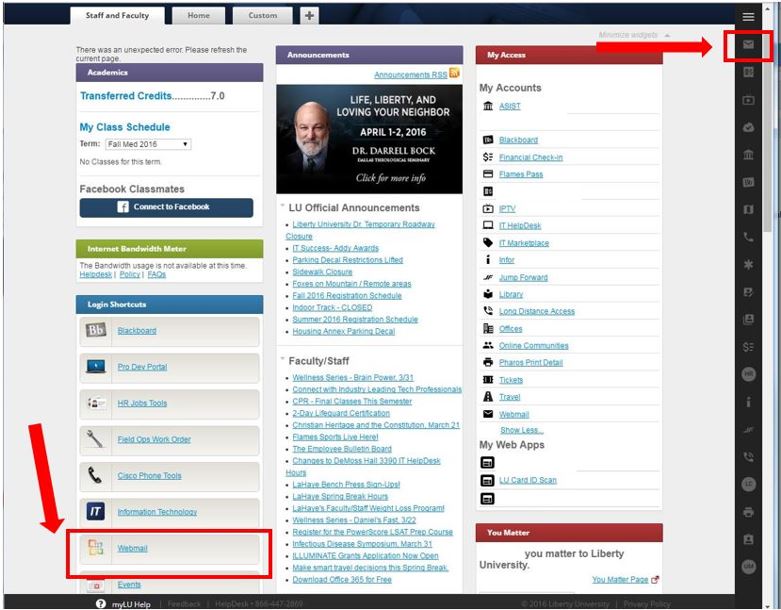Open the Webmail login shortcut link

coord(132,548)
